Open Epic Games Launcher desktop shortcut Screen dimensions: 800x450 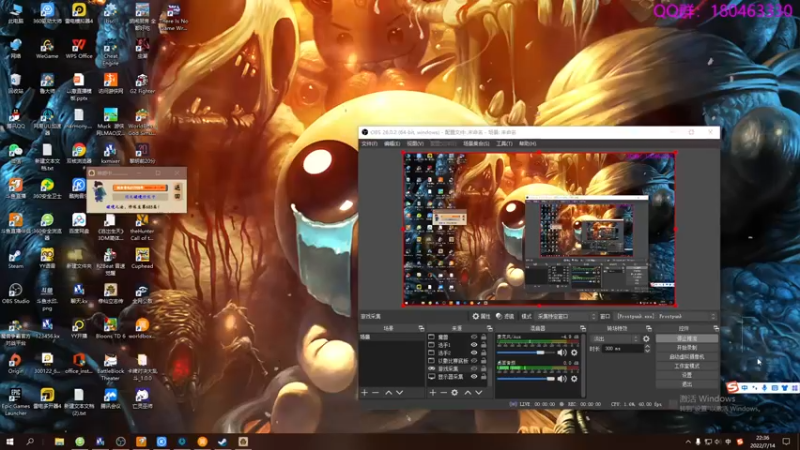[x=15, y=402]
